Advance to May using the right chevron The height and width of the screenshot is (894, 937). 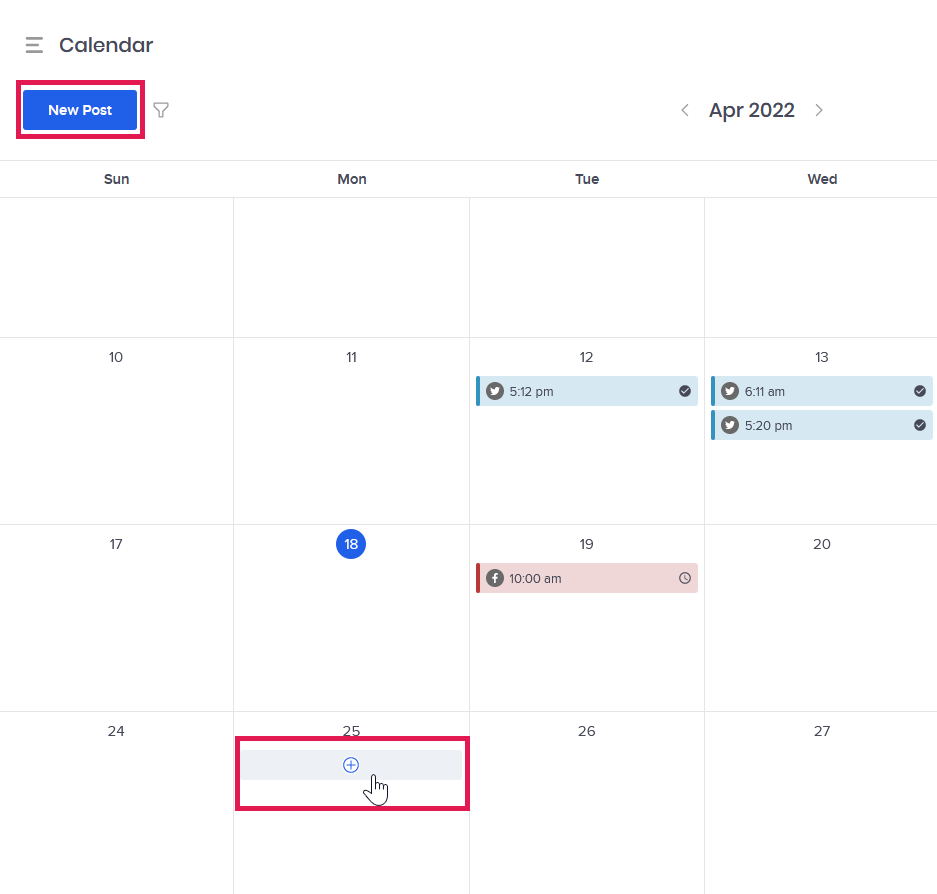coord(819,110)
